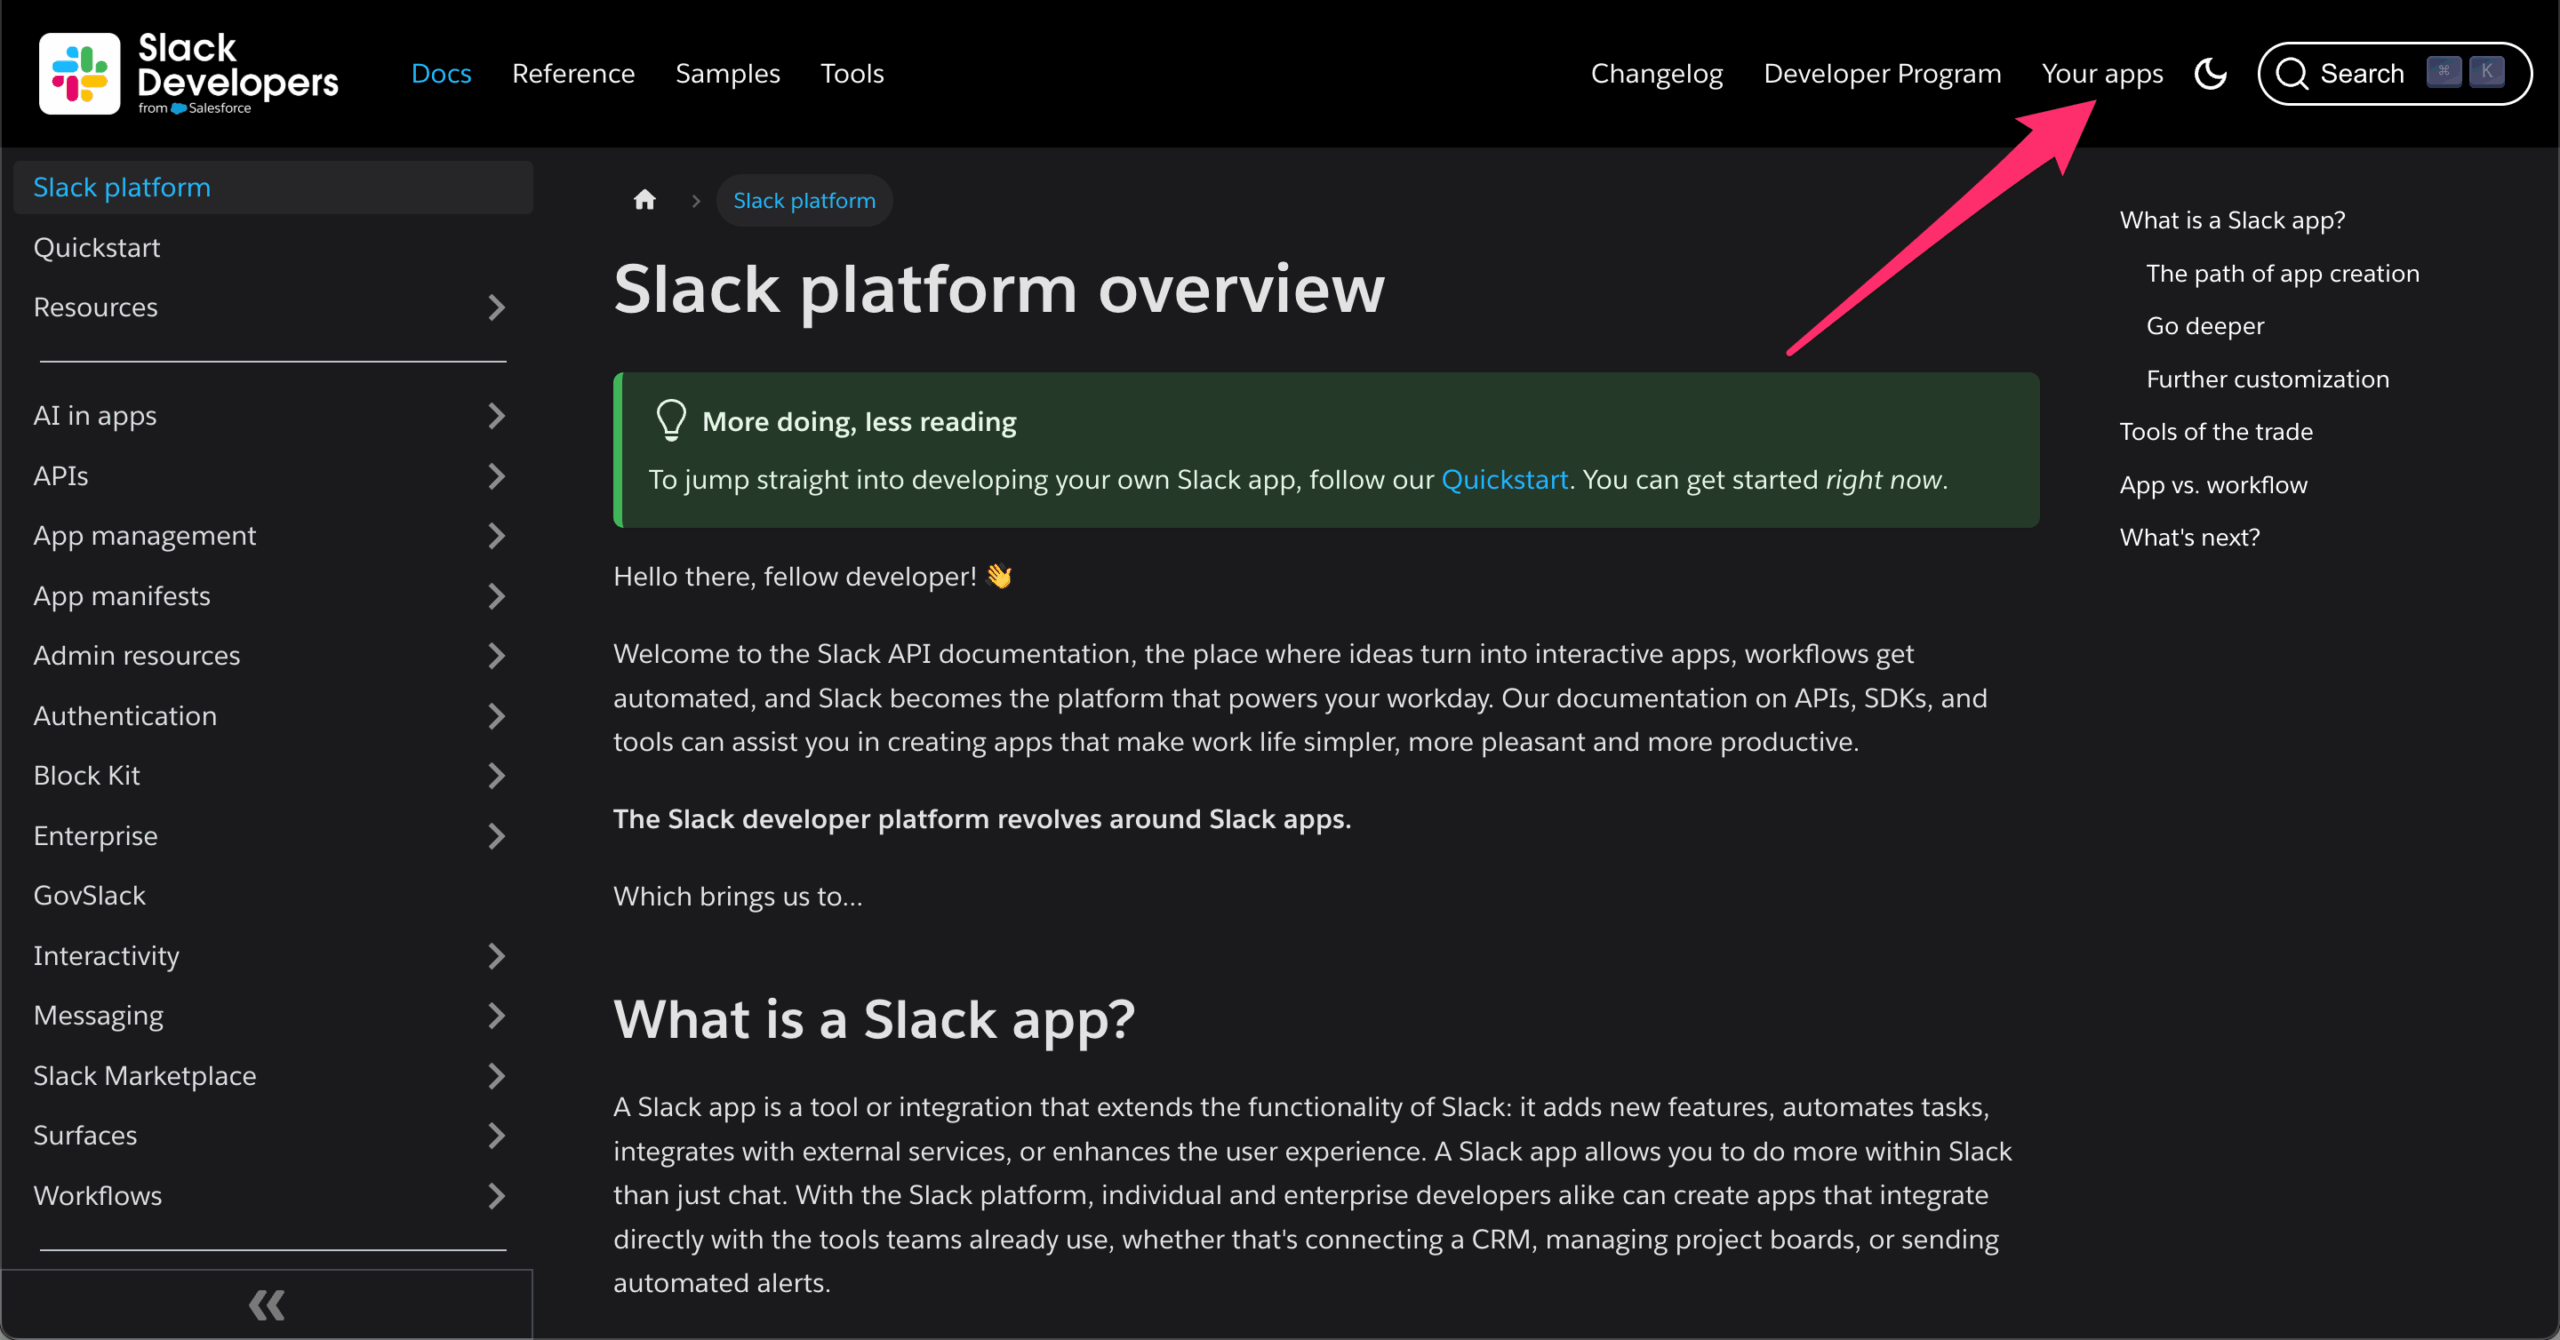
Task: Jump to 'The path of app creation'
Action: click(2282, 273)
